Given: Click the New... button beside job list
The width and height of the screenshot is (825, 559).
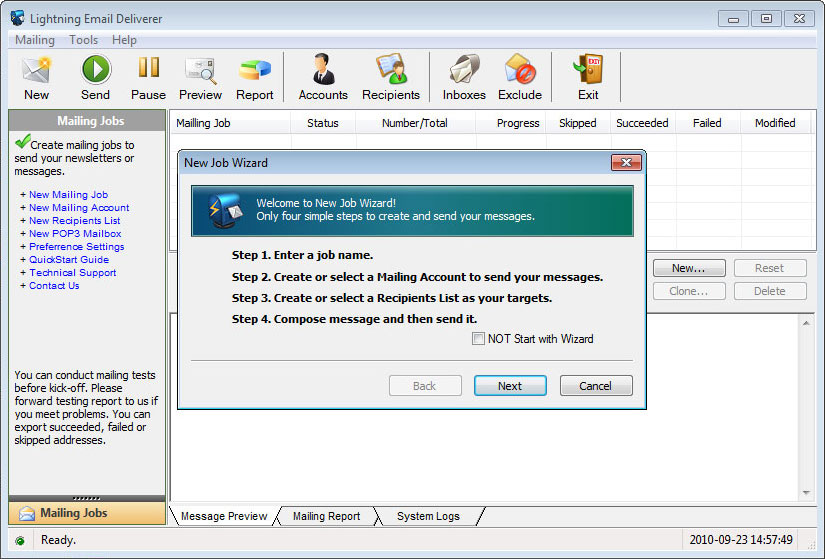Looking at the screenshot, I should point(689,268).
